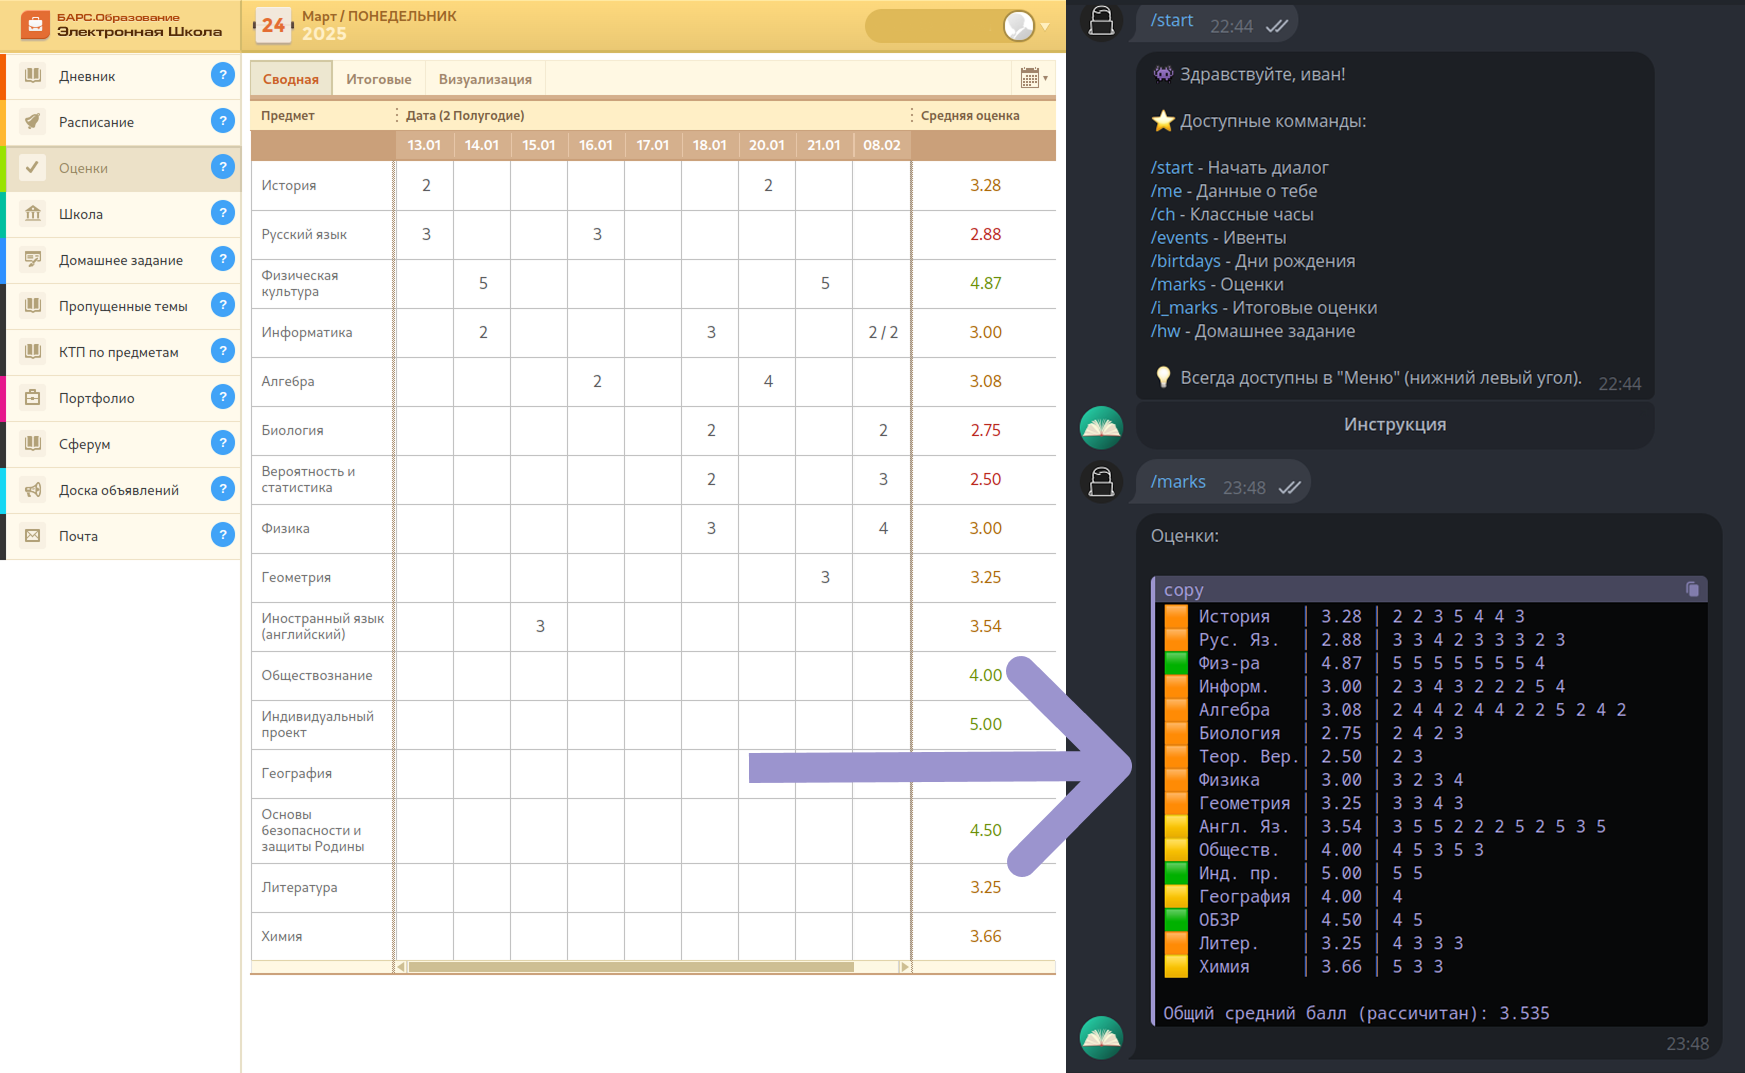Click the Общий средний балл line
This screenshot has height=1073, width=1745.
click(1356, 1013)
